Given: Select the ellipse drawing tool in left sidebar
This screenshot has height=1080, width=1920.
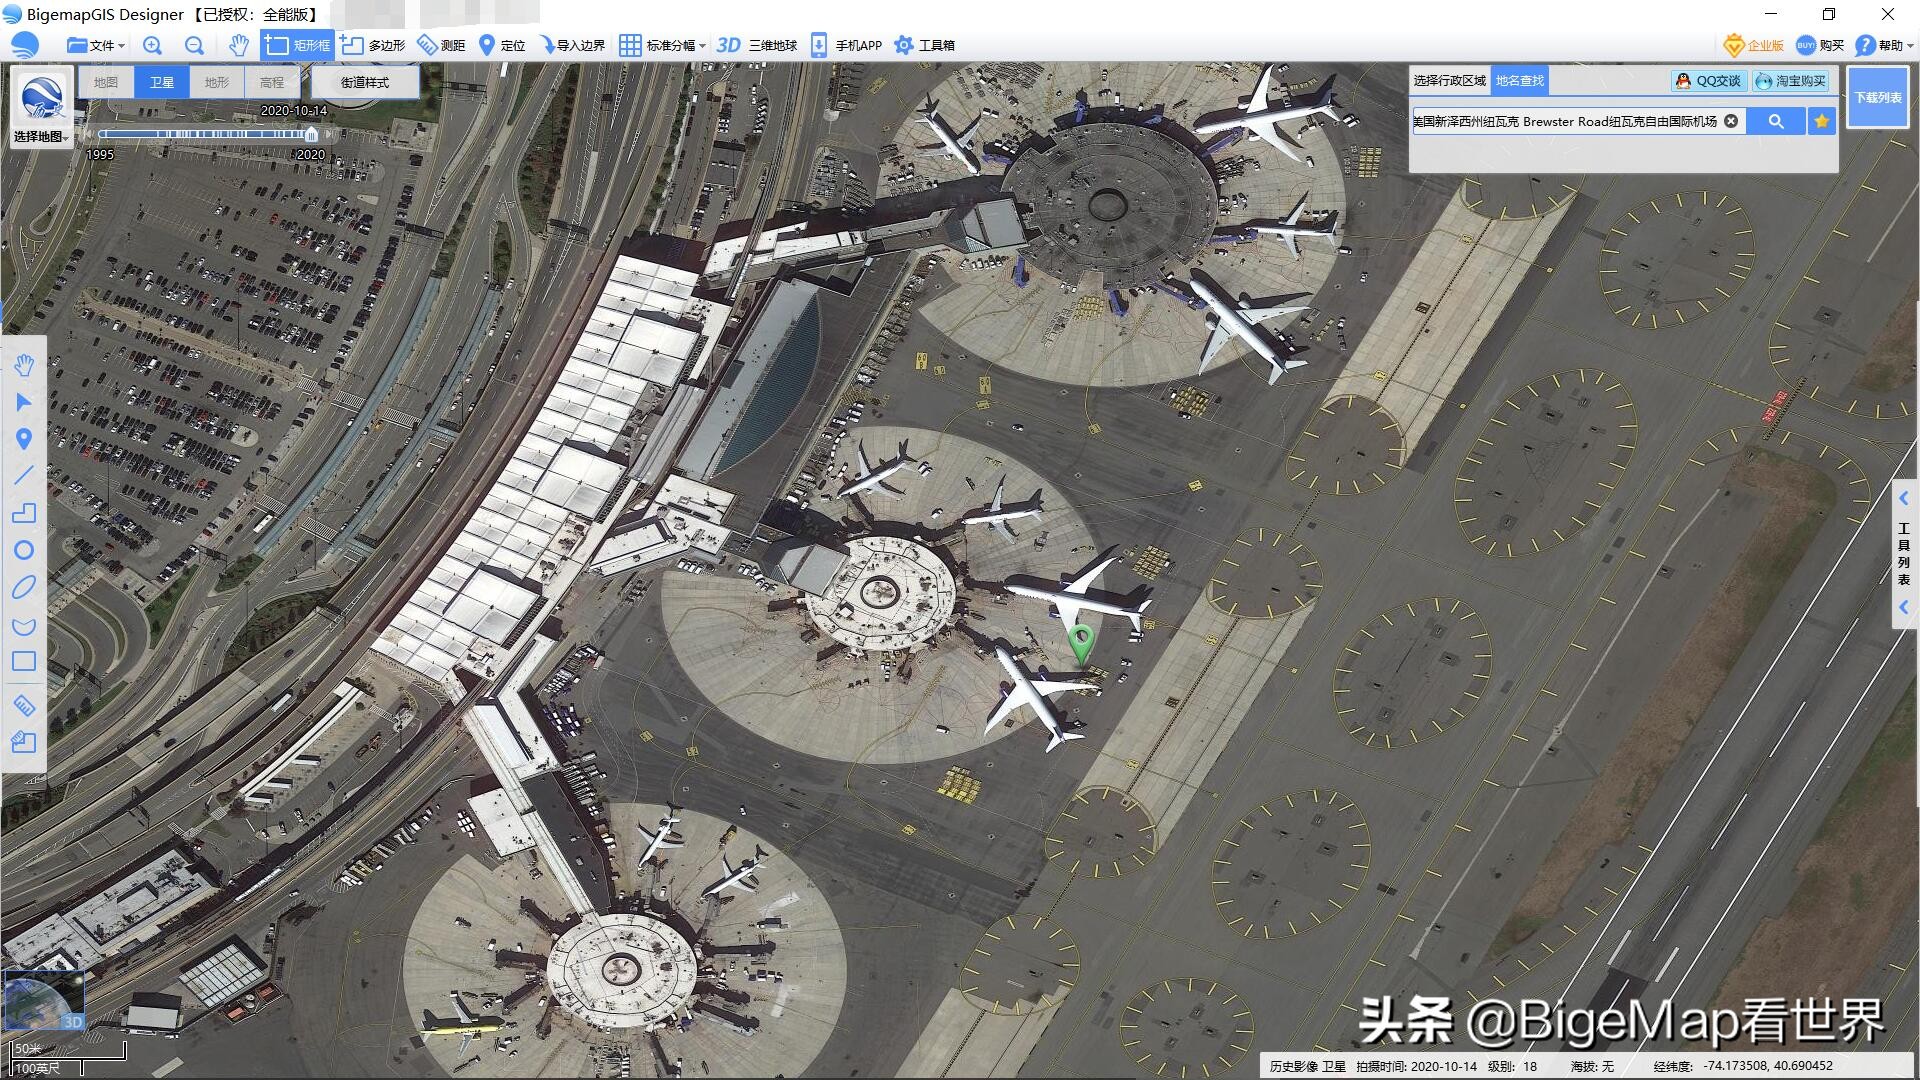Looking at the screenshot, I should [24, 587].
